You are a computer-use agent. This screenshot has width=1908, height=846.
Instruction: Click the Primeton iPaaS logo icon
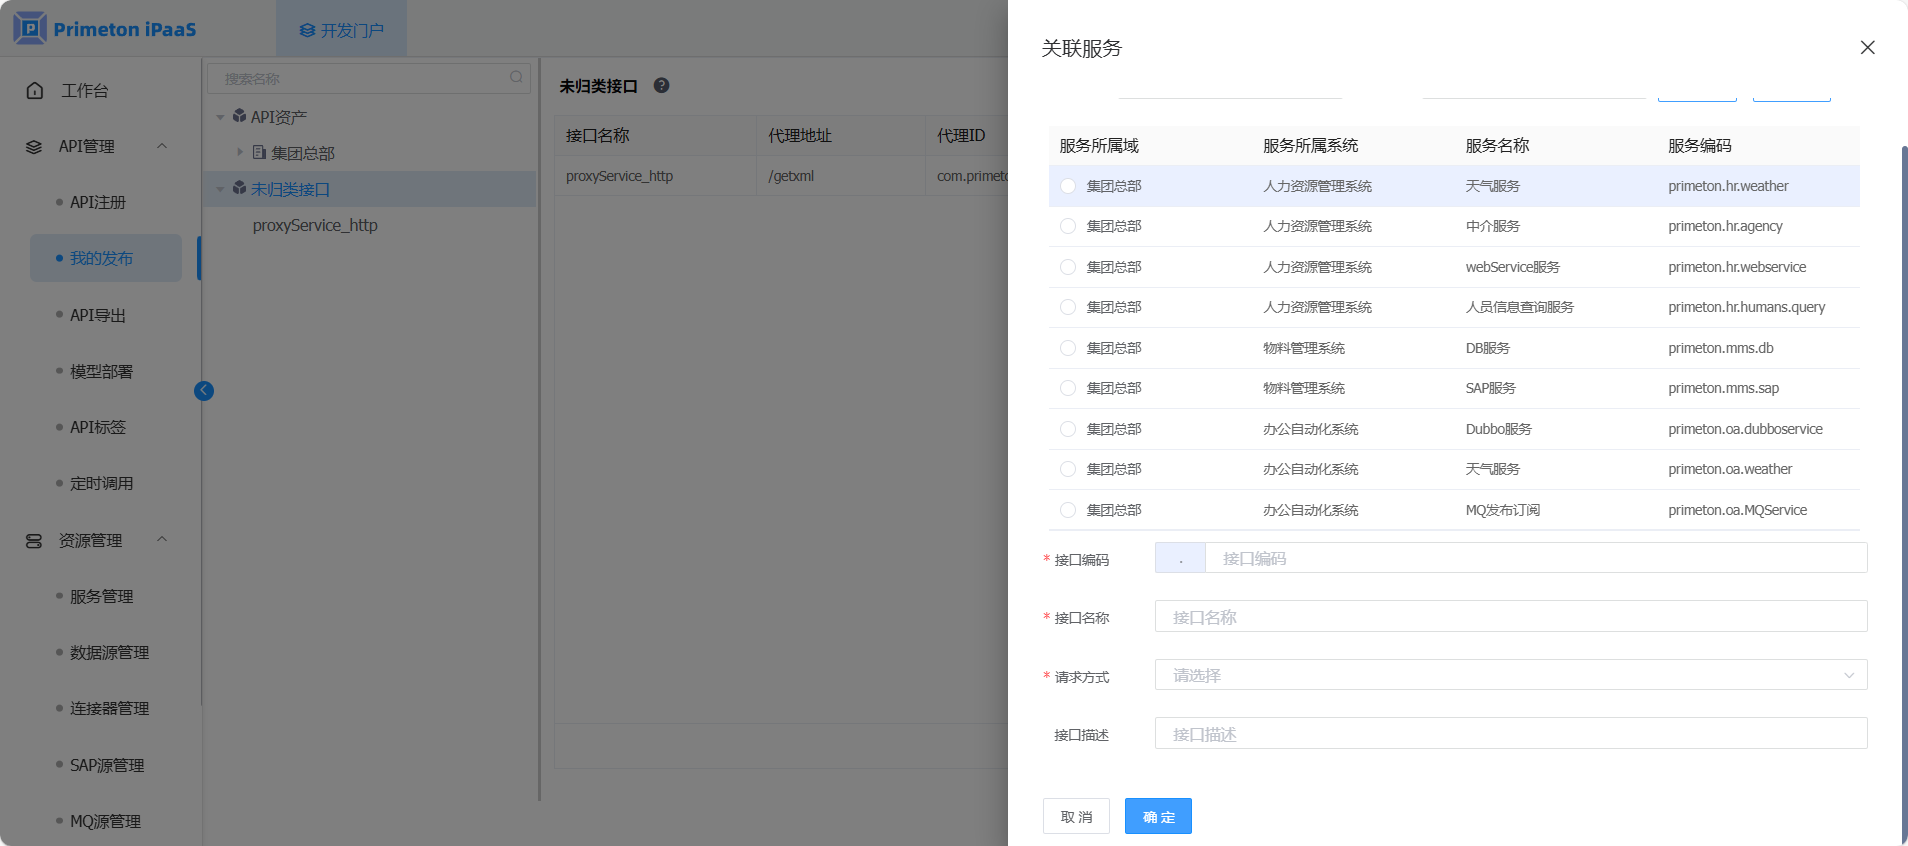[x=30, y=28]
